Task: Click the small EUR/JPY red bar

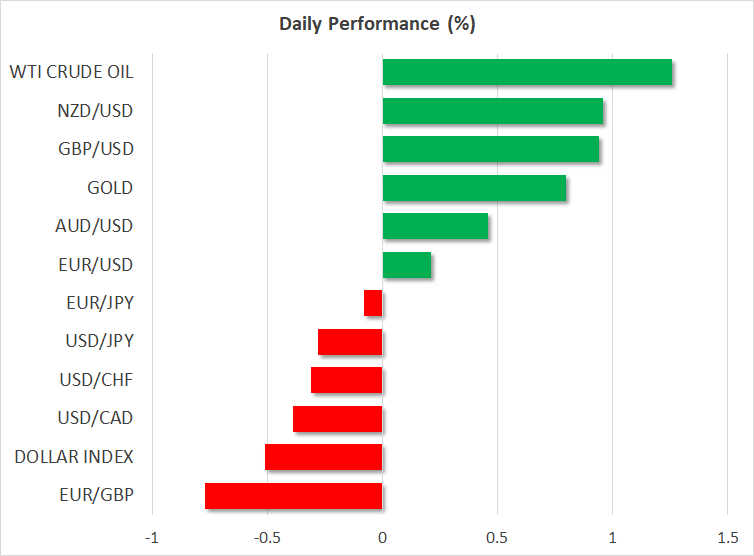Action: click(373, 303)
